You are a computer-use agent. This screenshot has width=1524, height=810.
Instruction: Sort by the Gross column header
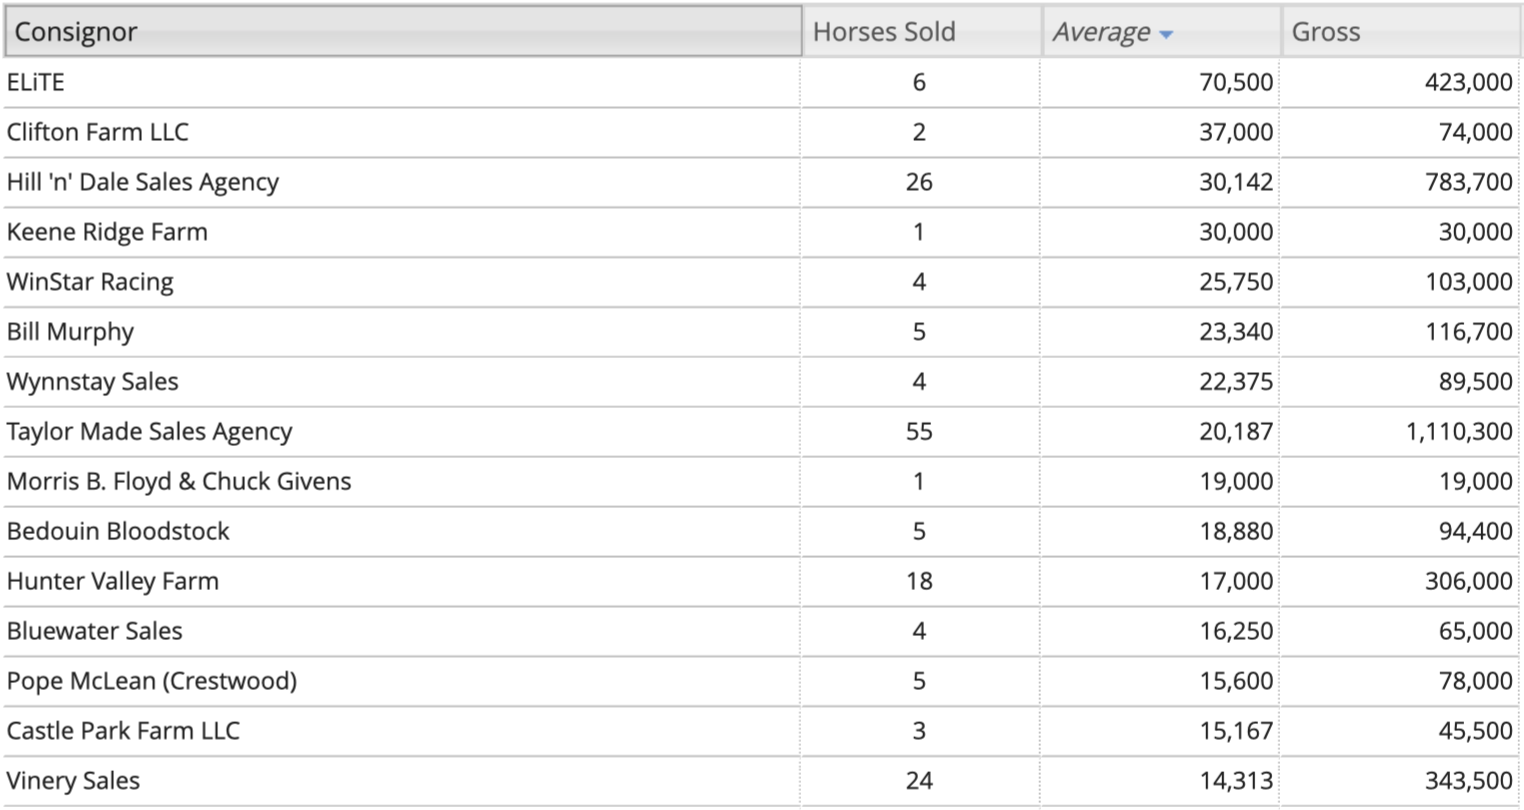click(x=1402, y=31)
